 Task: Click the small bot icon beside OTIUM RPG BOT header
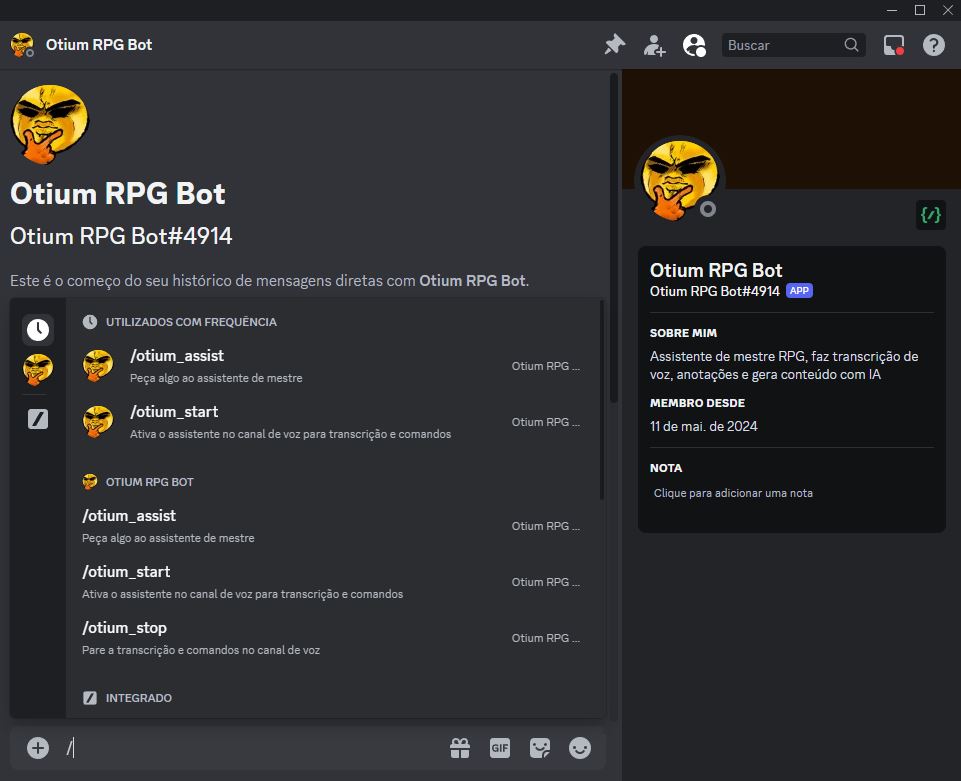click(x=90, y=482)
